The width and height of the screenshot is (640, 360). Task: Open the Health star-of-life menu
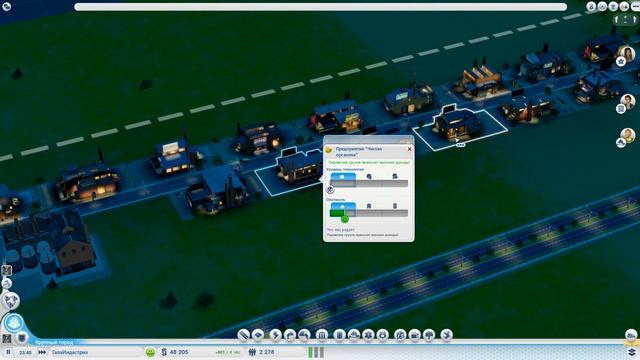[x=368, y=335]
